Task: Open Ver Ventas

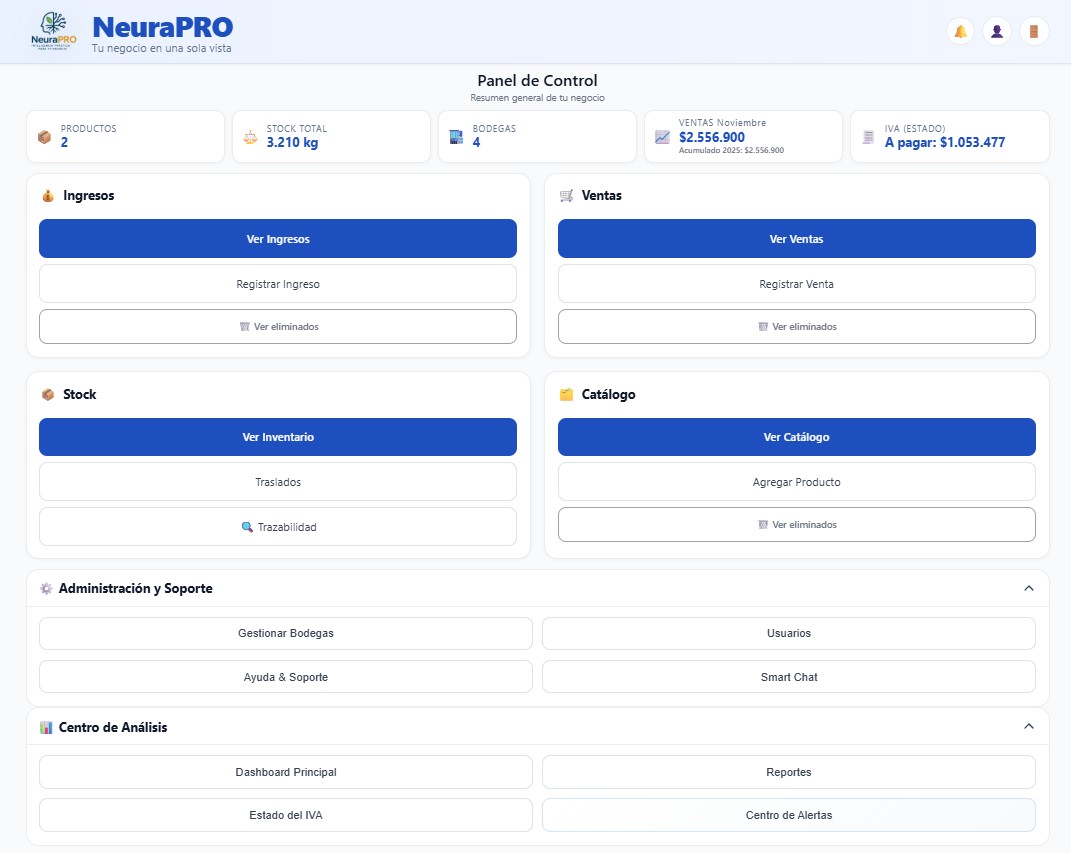Action: [796, 238]
